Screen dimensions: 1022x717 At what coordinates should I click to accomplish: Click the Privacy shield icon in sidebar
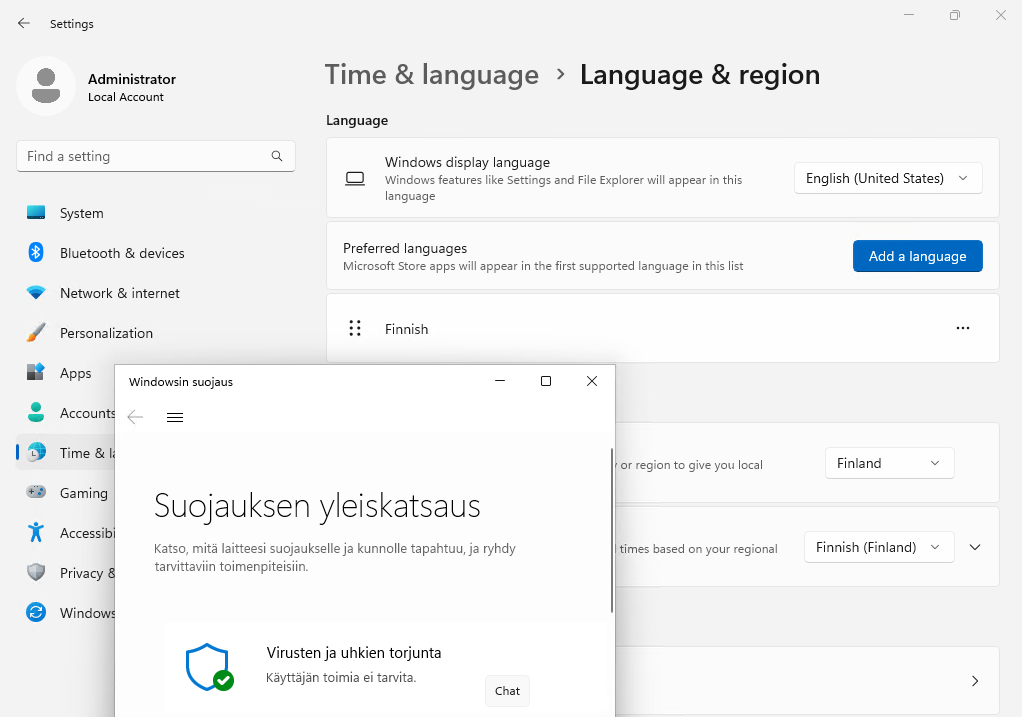(36, 572)
